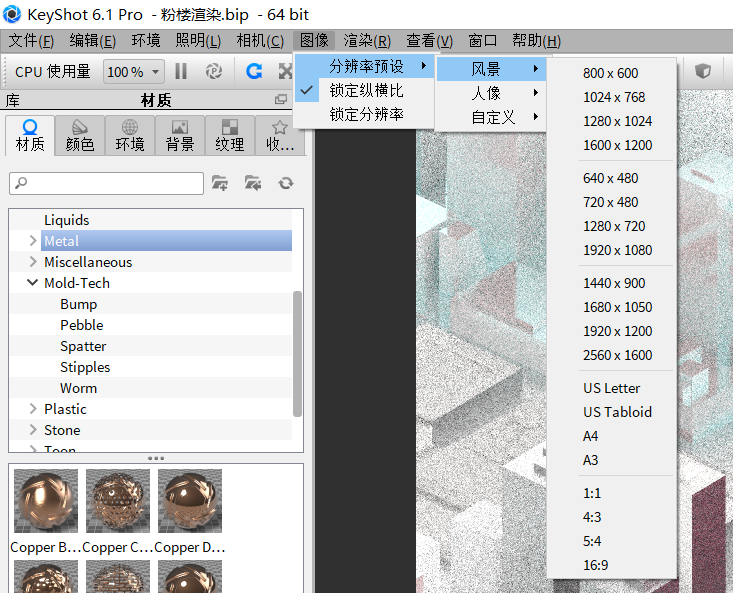
Task: Select the Stipples tree item
Action: pyautogui.click(x=85, y=367)
